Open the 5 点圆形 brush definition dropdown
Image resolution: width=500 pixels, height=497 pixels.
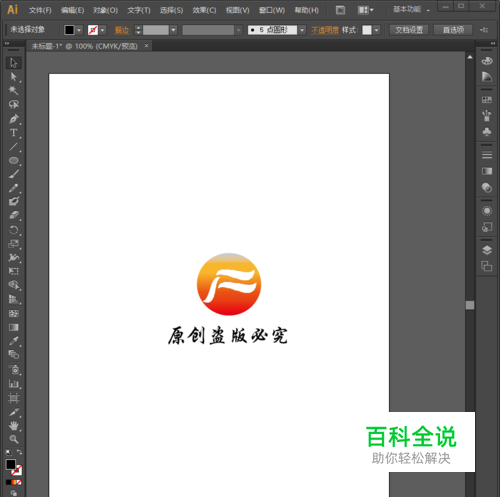pyautogui.click(x=302, y=30)
